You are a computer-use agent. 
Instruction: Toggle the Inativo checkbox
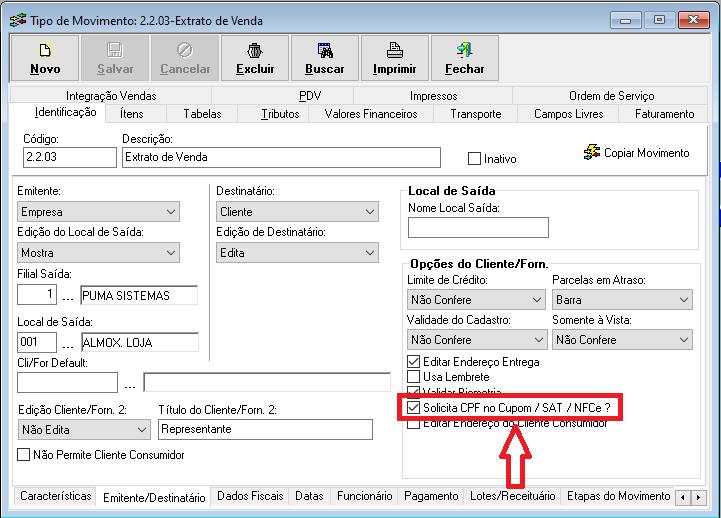click(x=475, y=159)
